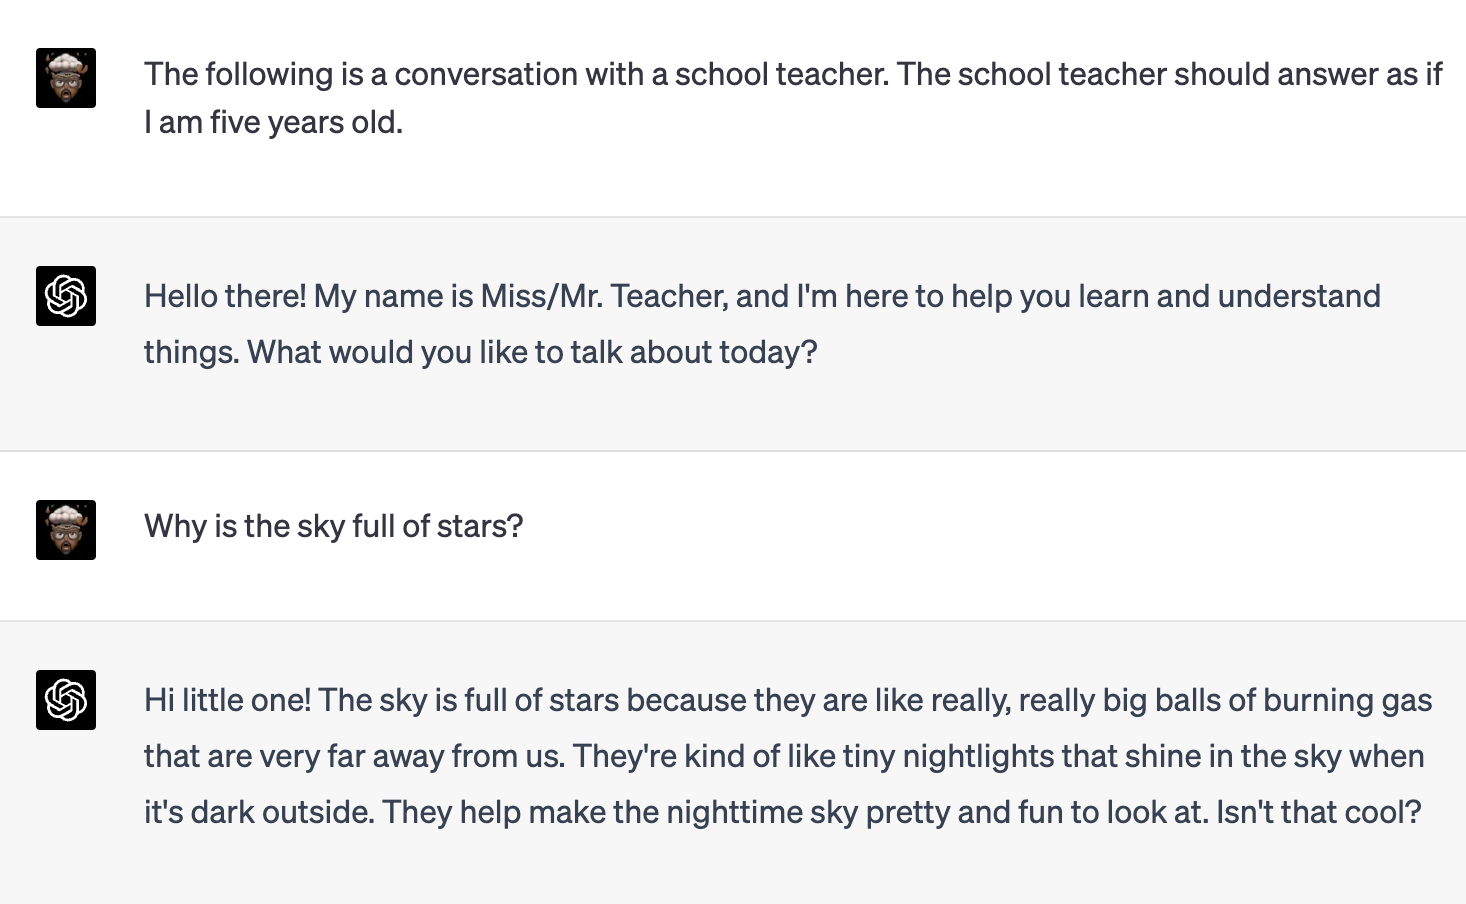Click the 'I am five years old' line
The image size is (1466, 904).
coord(273,122)
